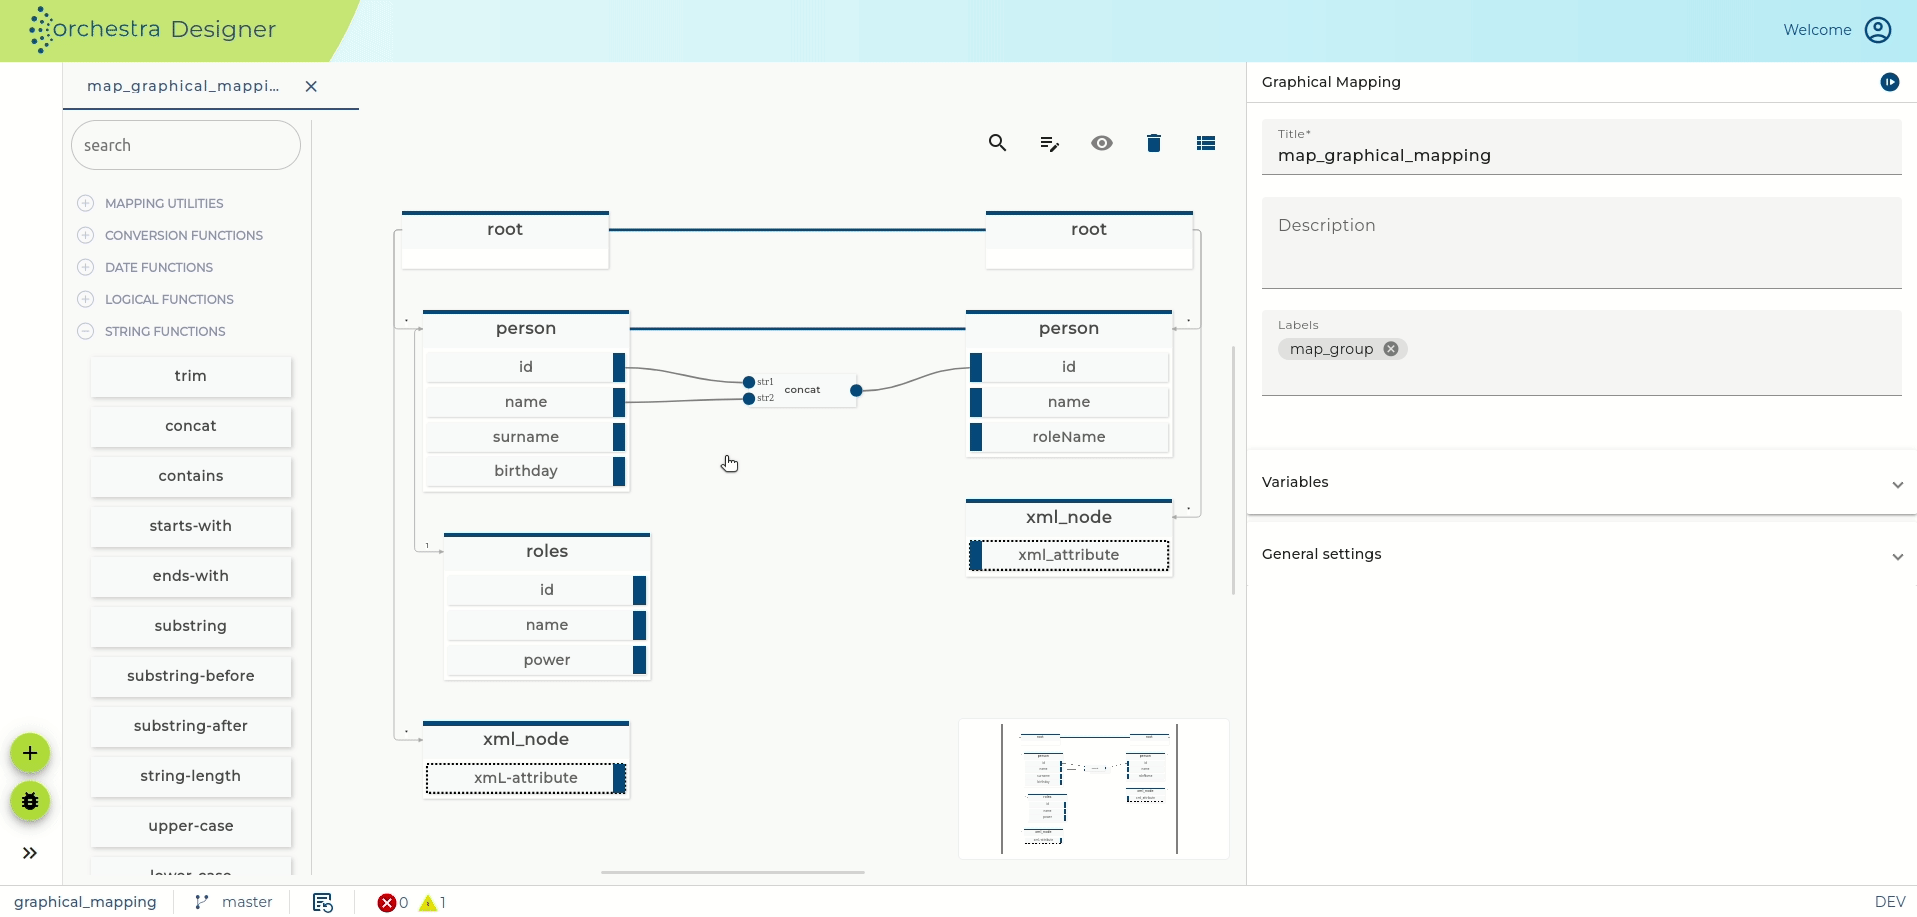
Task: Select the upper-case function
Action: point(191,826)
